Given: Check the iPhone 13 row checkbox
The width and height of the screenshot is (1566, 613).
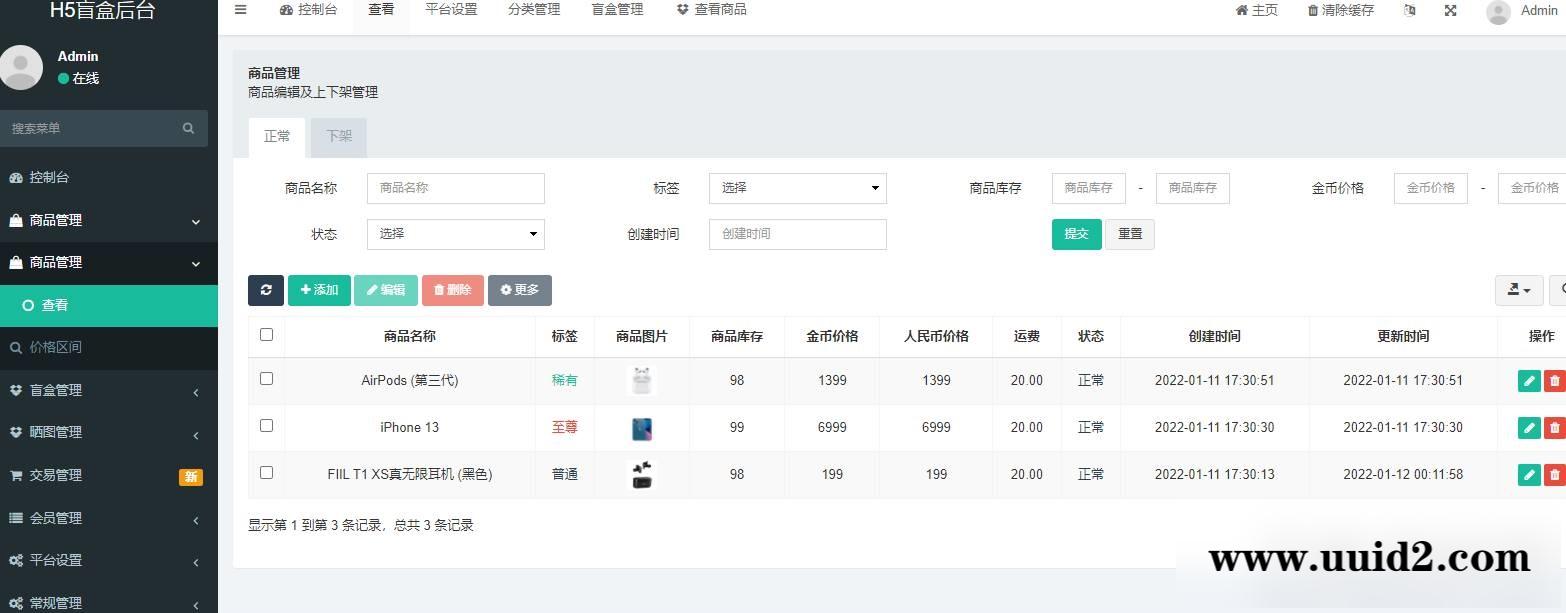Looking at the screenshot, I should (x=266, y=426).
